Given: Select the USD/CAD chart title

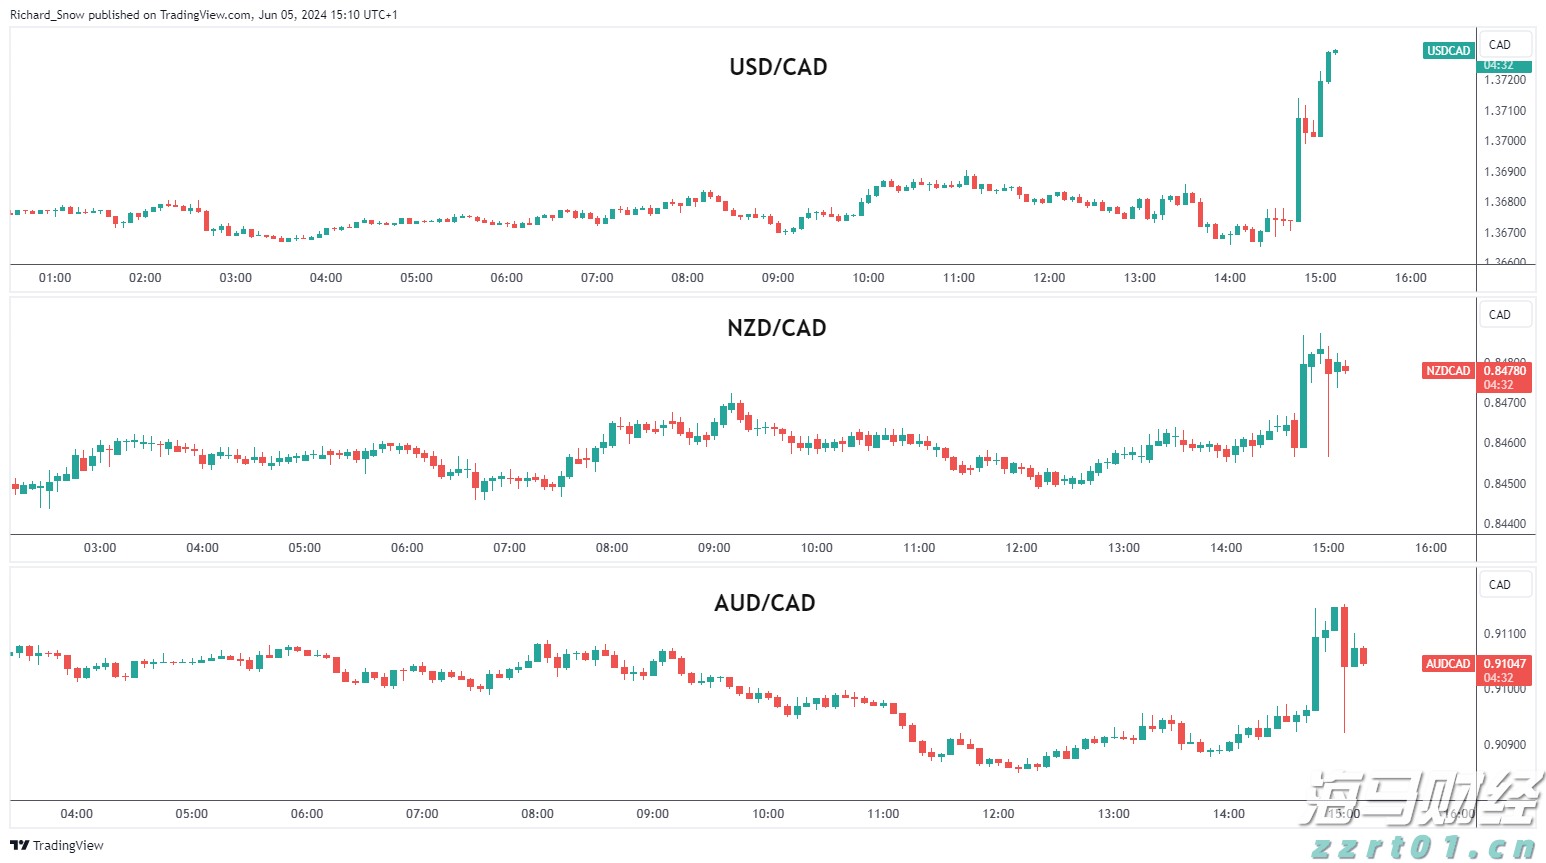Looking at the screenshot, I should pos(778,67).
